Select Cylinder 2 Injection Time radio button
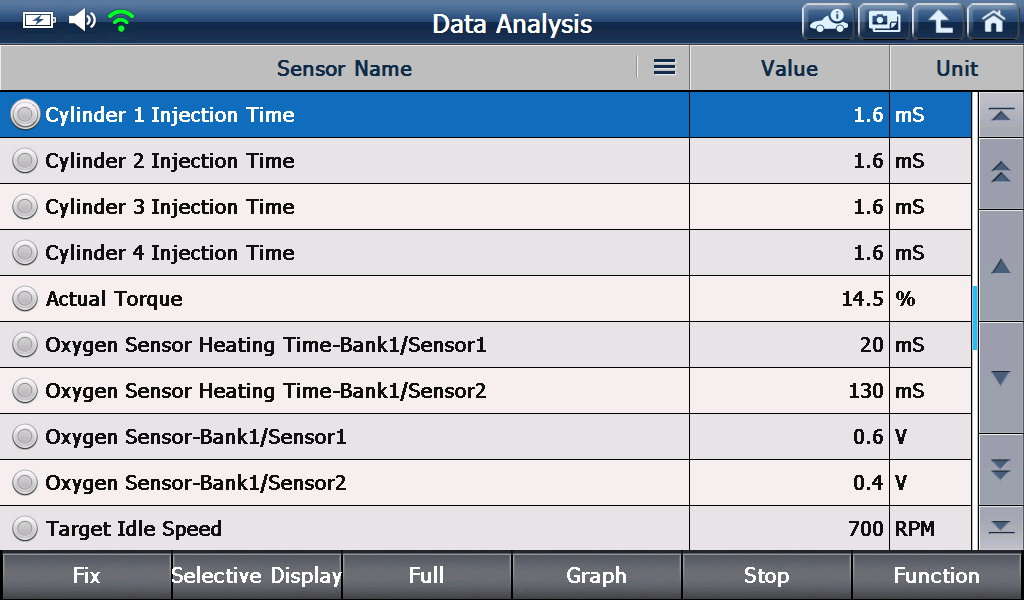 coord(25,161)
